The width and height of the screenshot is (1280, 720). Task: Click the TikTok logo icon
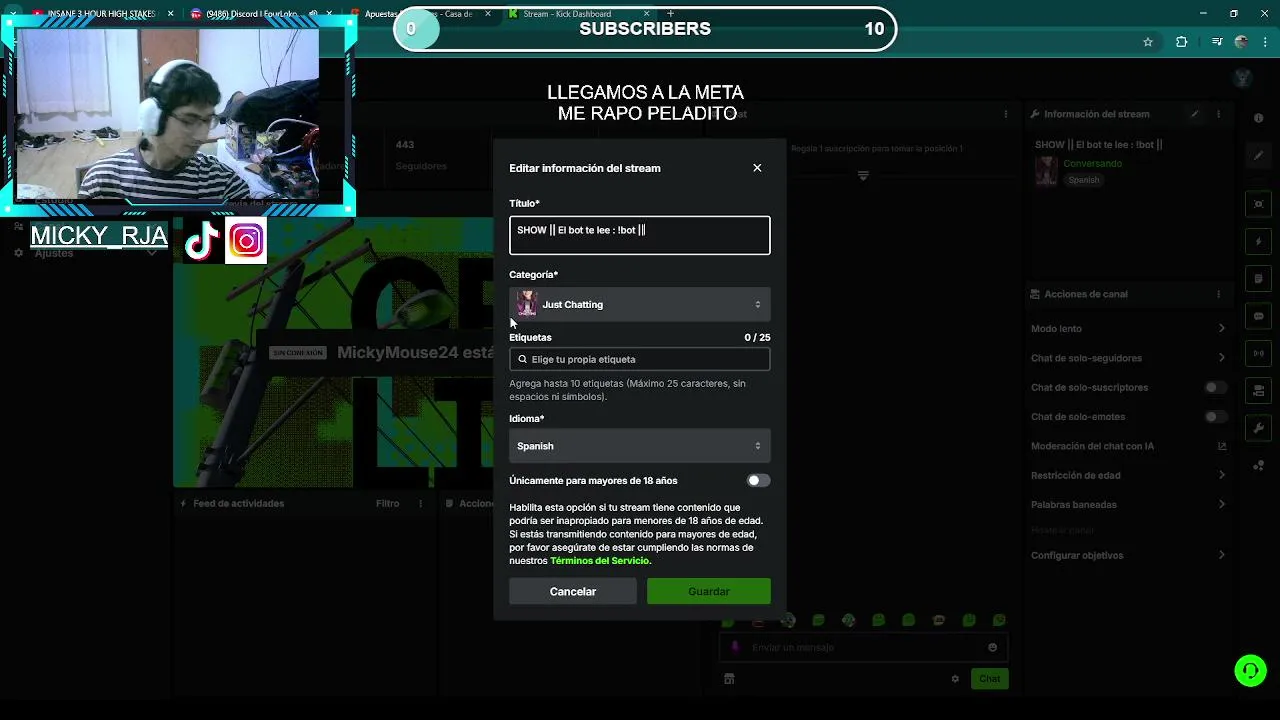coord(202,241)
